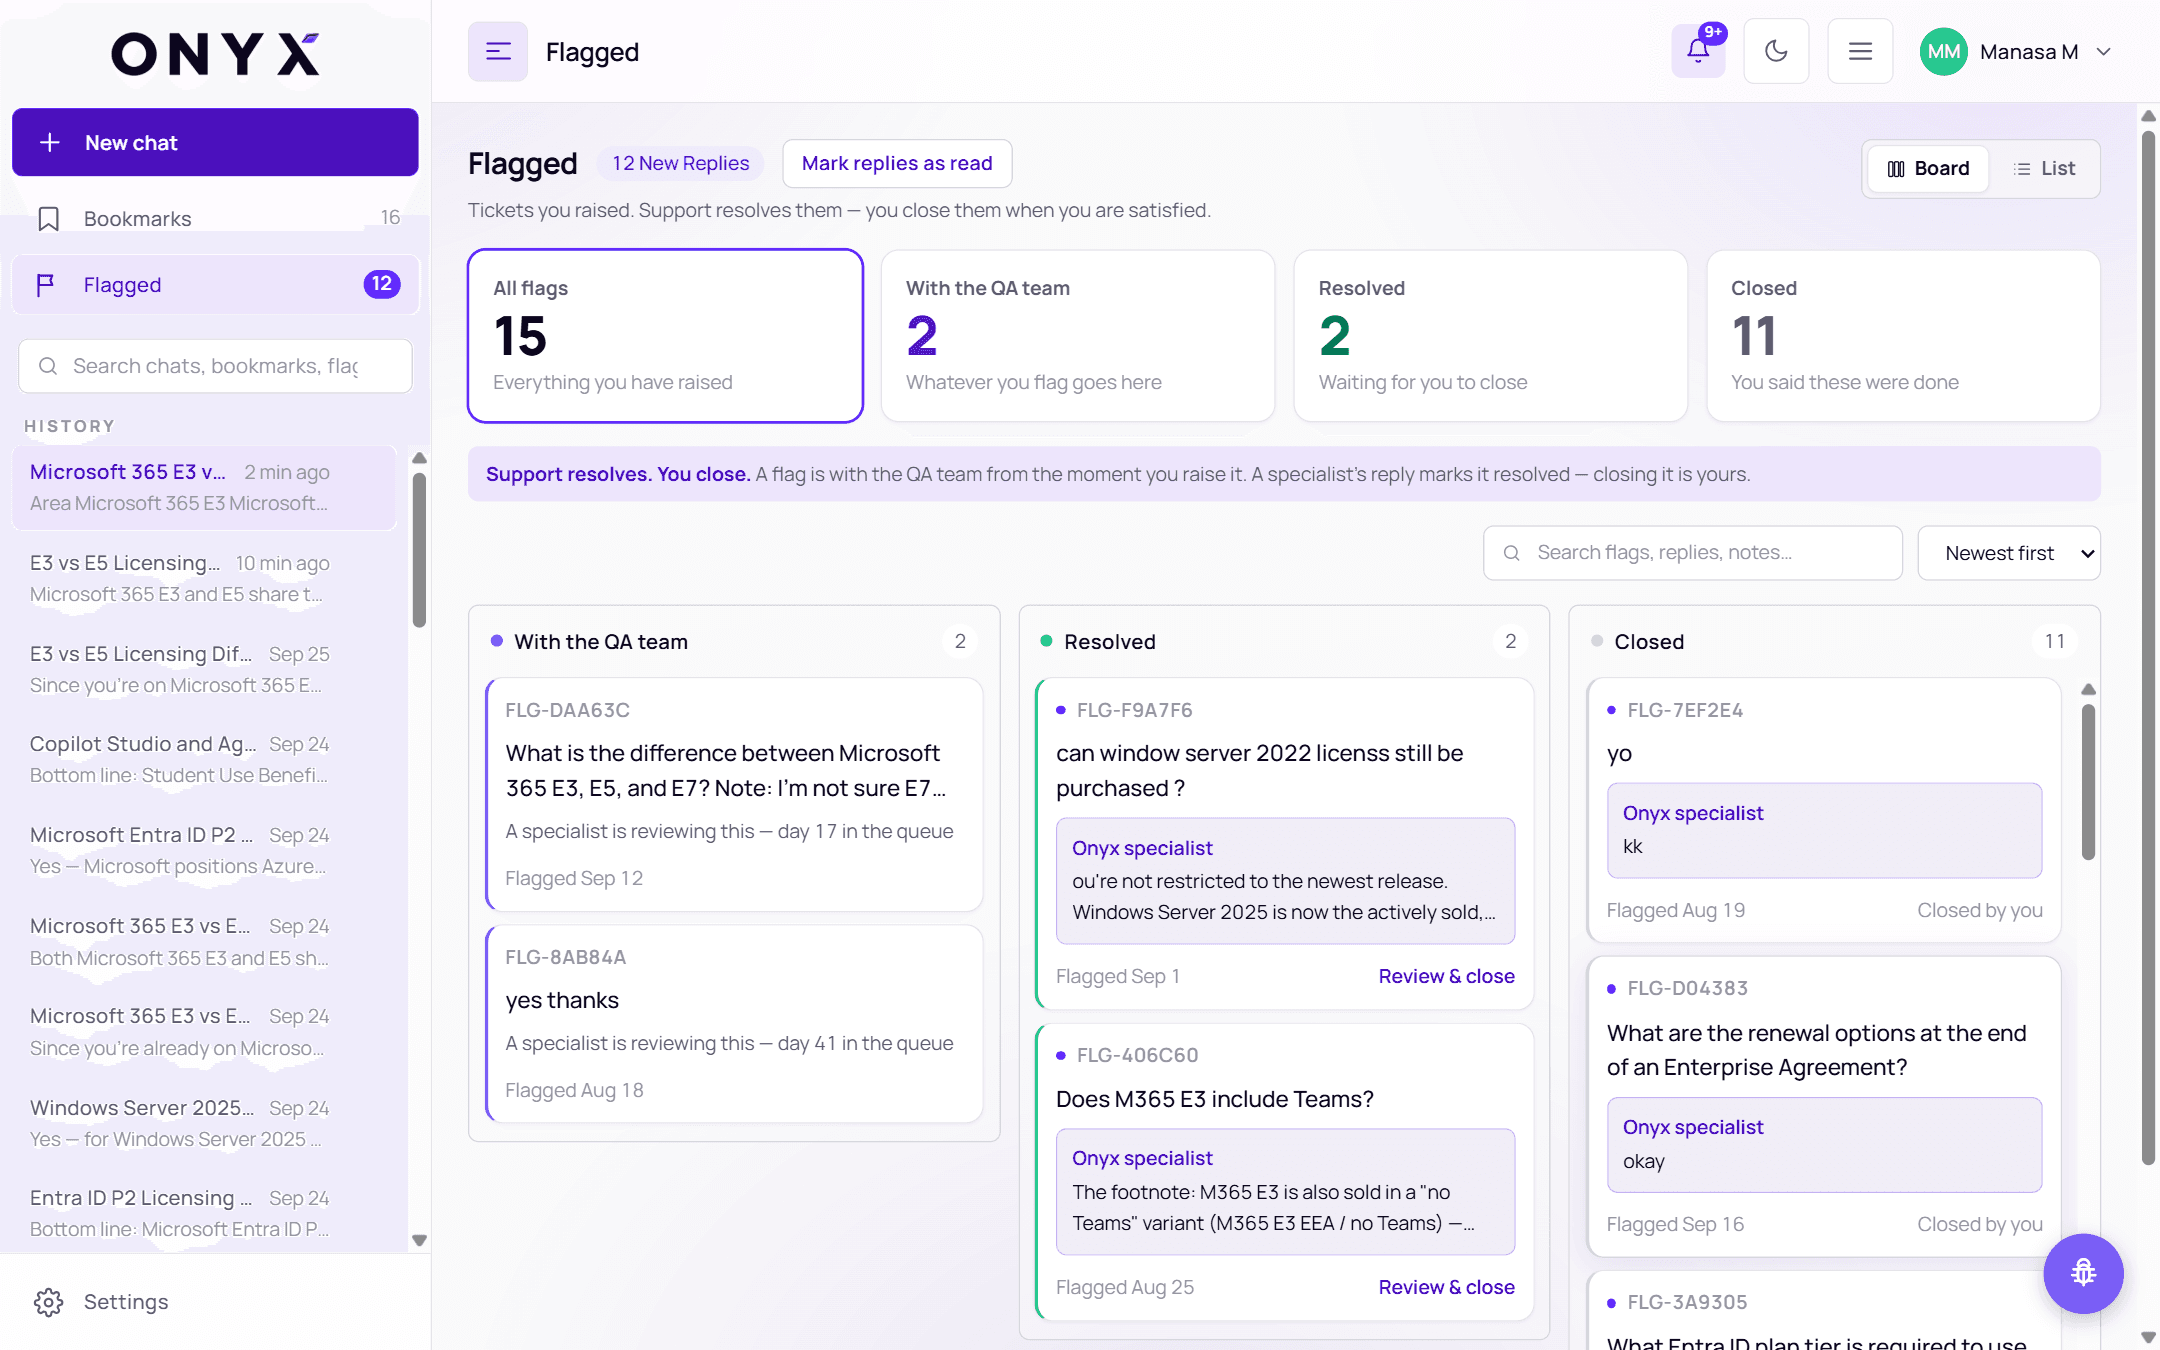Click the With the QA team column header
Image resolution: width=2160 pixels, height=1350 pixels.
[735, 642]
